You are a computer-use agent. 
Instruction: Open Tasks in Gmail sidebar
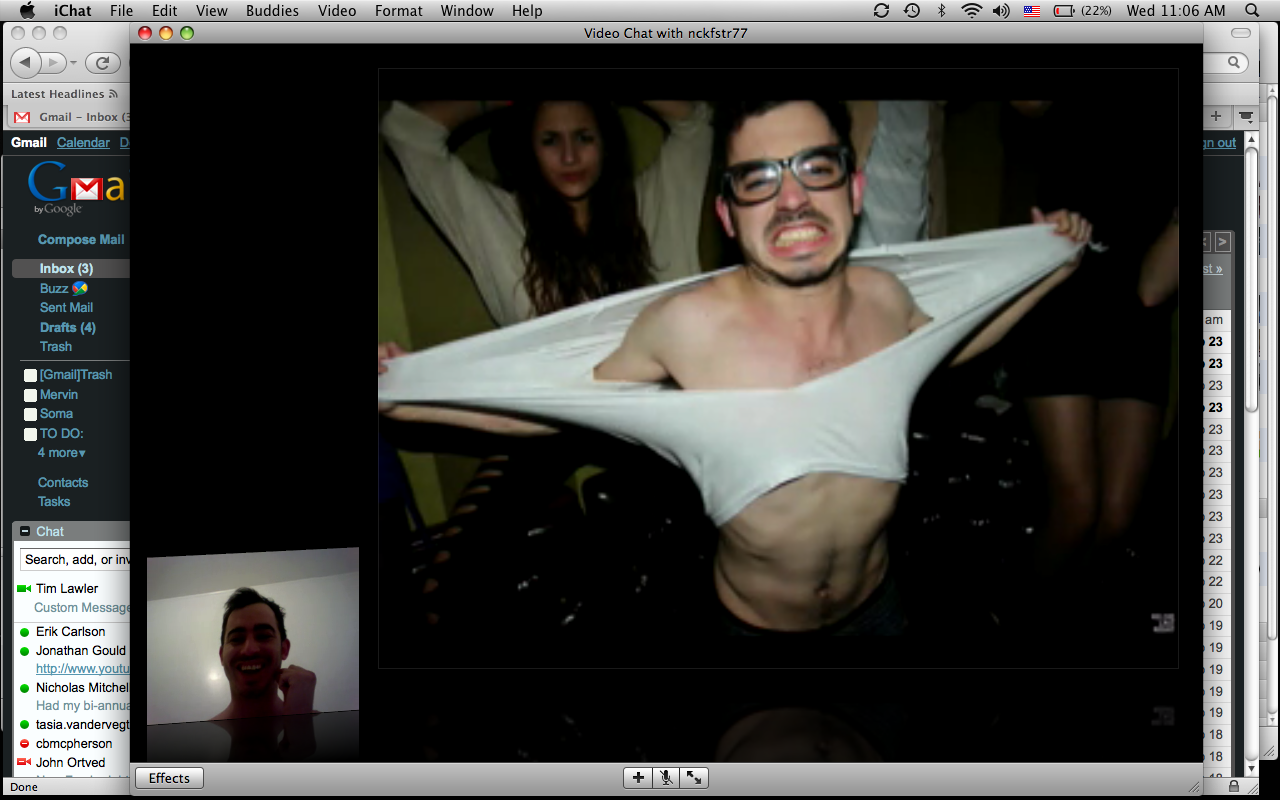(x=54, y=502)
